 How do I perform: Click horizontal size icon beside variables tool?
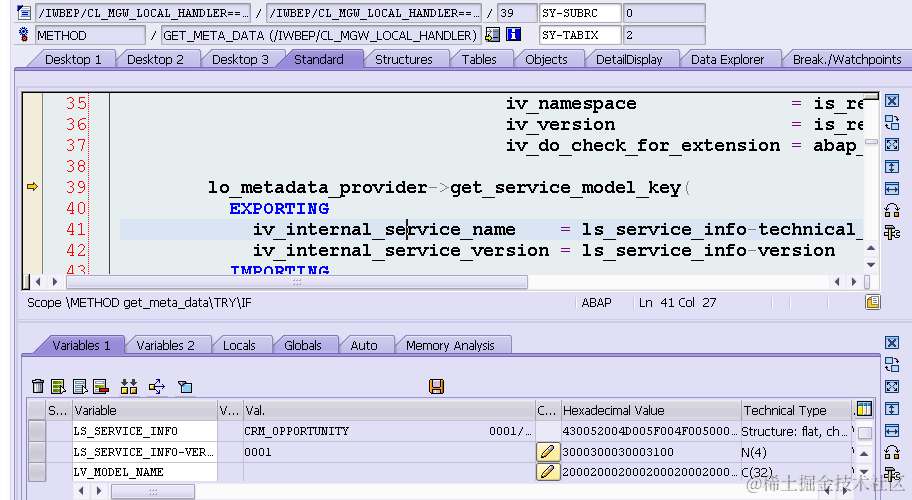coord(892,430)
